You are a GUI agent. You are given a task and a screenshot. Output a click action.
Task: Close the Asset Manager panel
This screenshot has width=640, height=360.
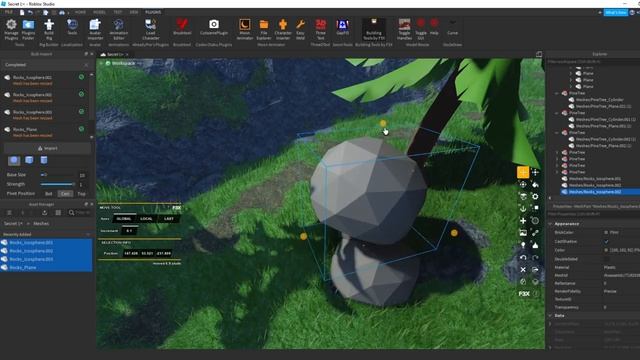click(x=91, y=204)
